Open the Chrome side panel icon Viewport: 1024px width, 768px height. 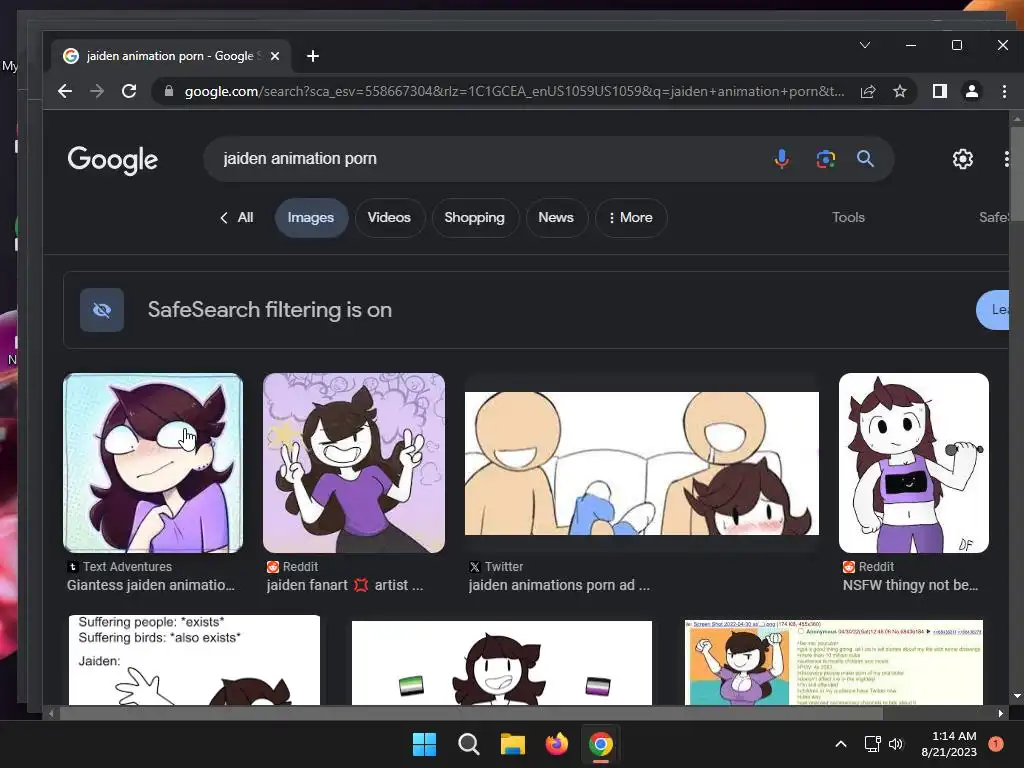coord(940,91)
